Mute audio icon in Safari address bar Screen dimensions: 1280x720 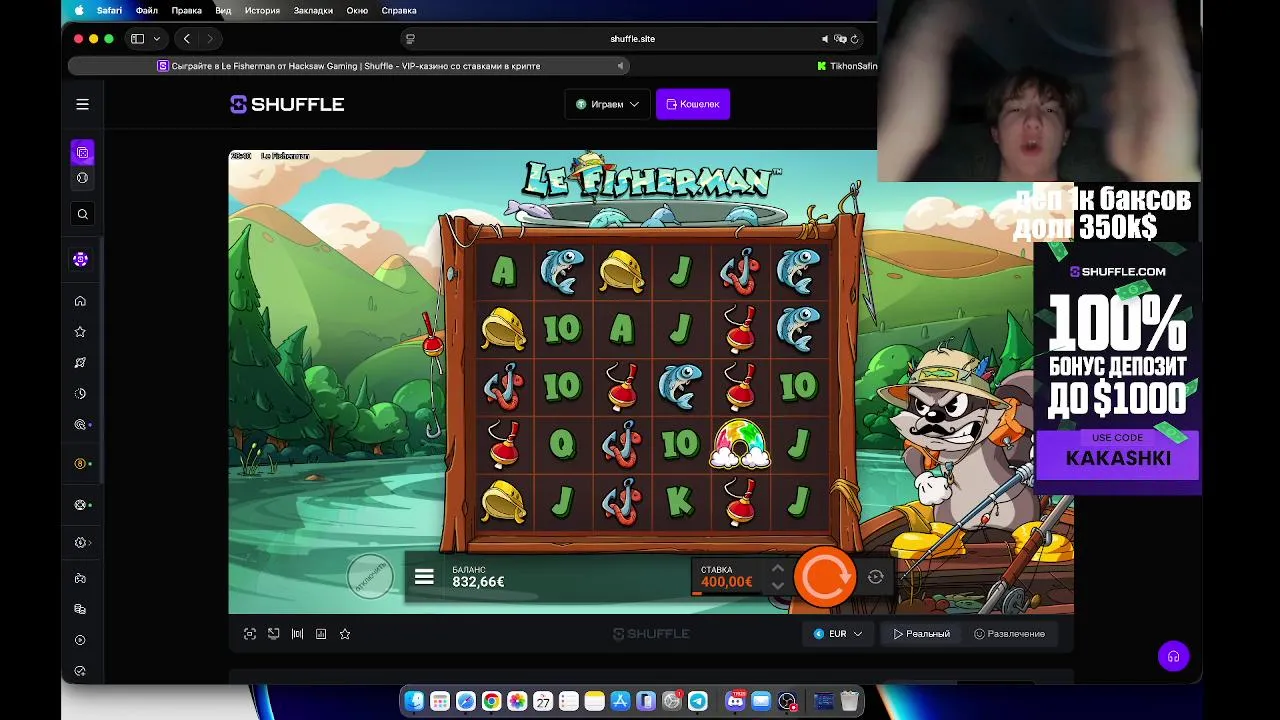[x=825, y=39]
